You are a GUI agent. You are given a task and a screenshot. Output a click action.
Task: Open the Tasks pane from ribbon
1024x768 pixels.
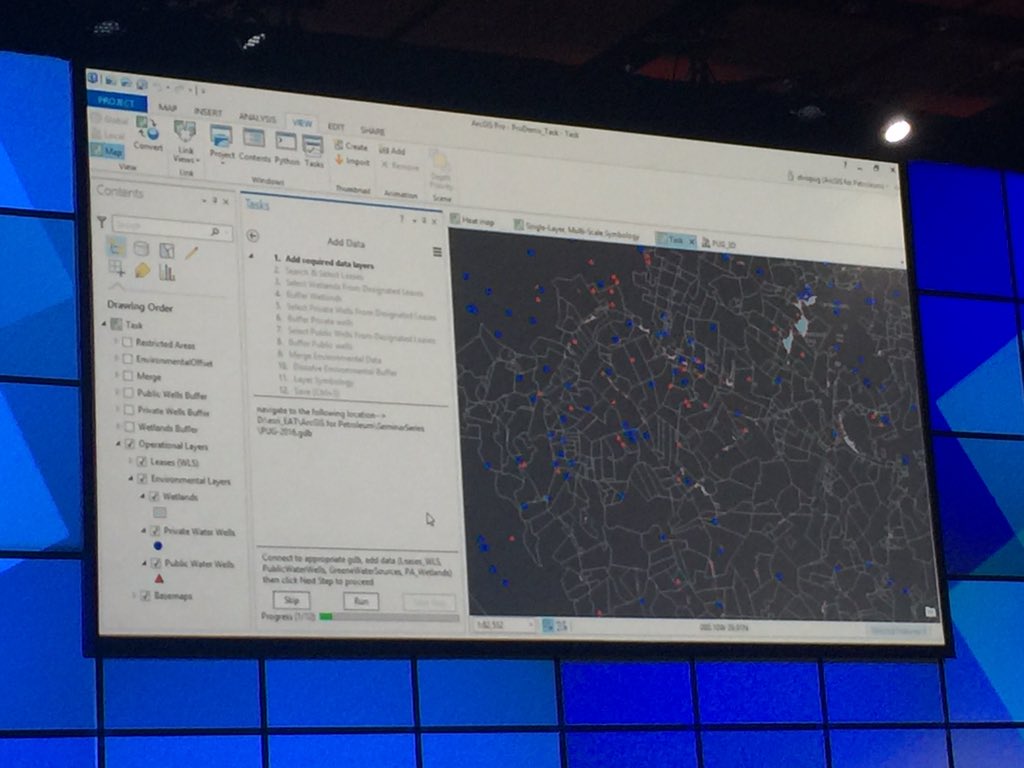[x=313, y=145]
